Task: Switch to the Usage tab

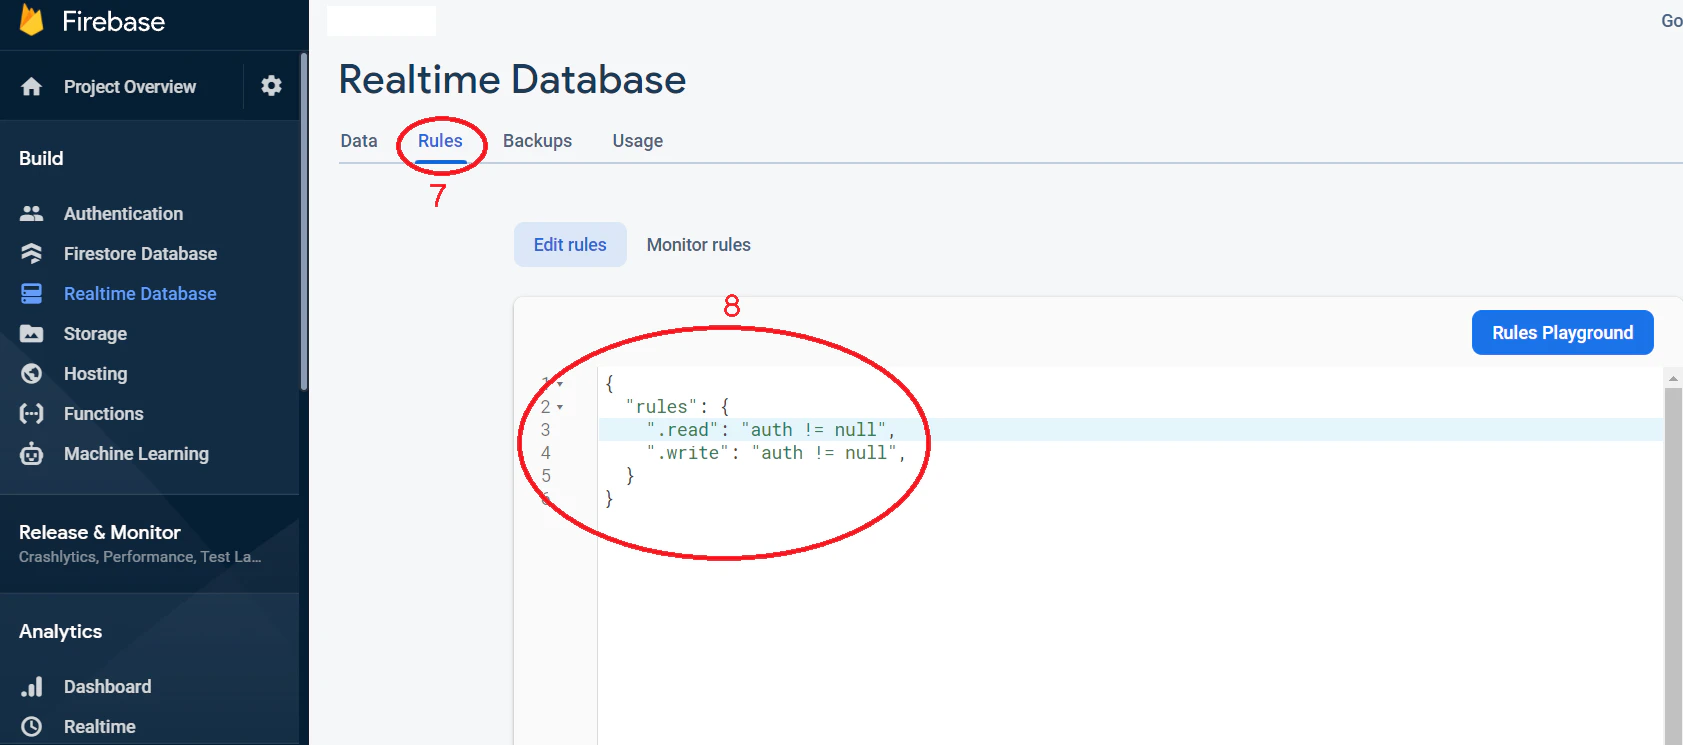Action: pyautogui.click(x=638, y=141)
